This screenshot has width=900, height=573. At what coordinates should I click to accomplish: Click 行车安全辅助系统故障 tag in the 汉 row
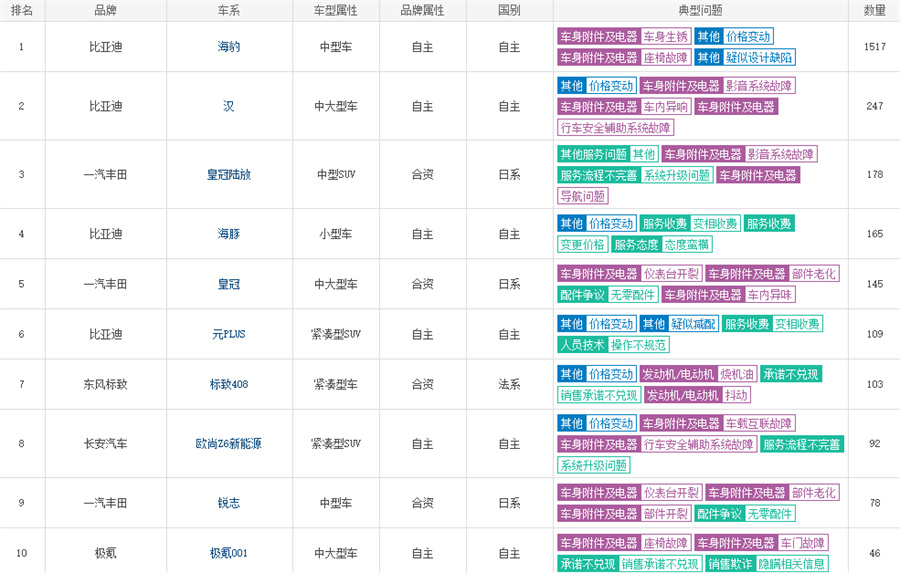615,127
